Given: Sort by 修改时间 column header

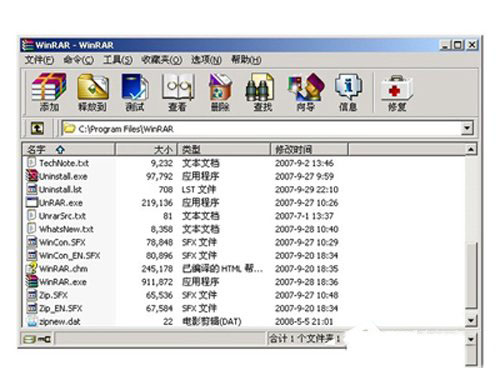Looking at the screenshot, I should [x=309, y=149].
